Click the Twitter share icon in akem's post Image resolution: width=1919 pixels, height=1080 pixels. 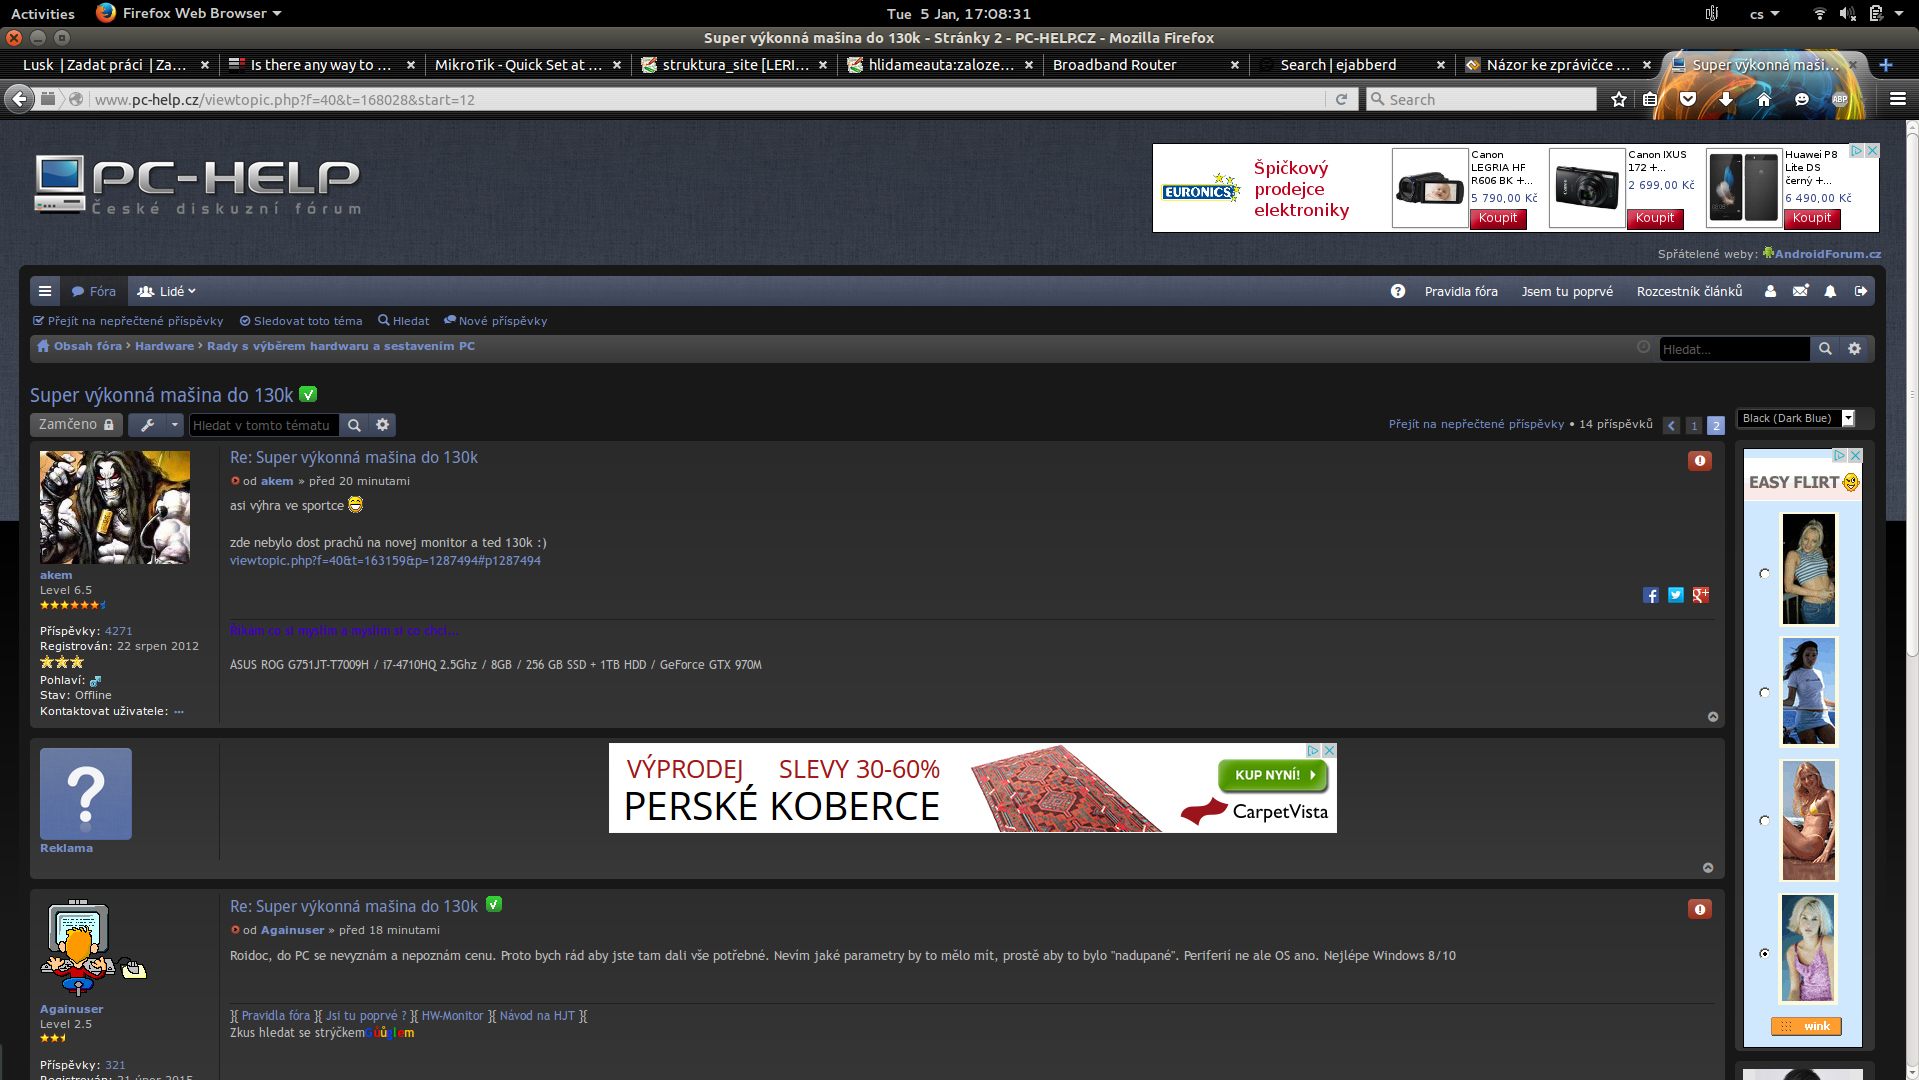(x=1676, y=595)
